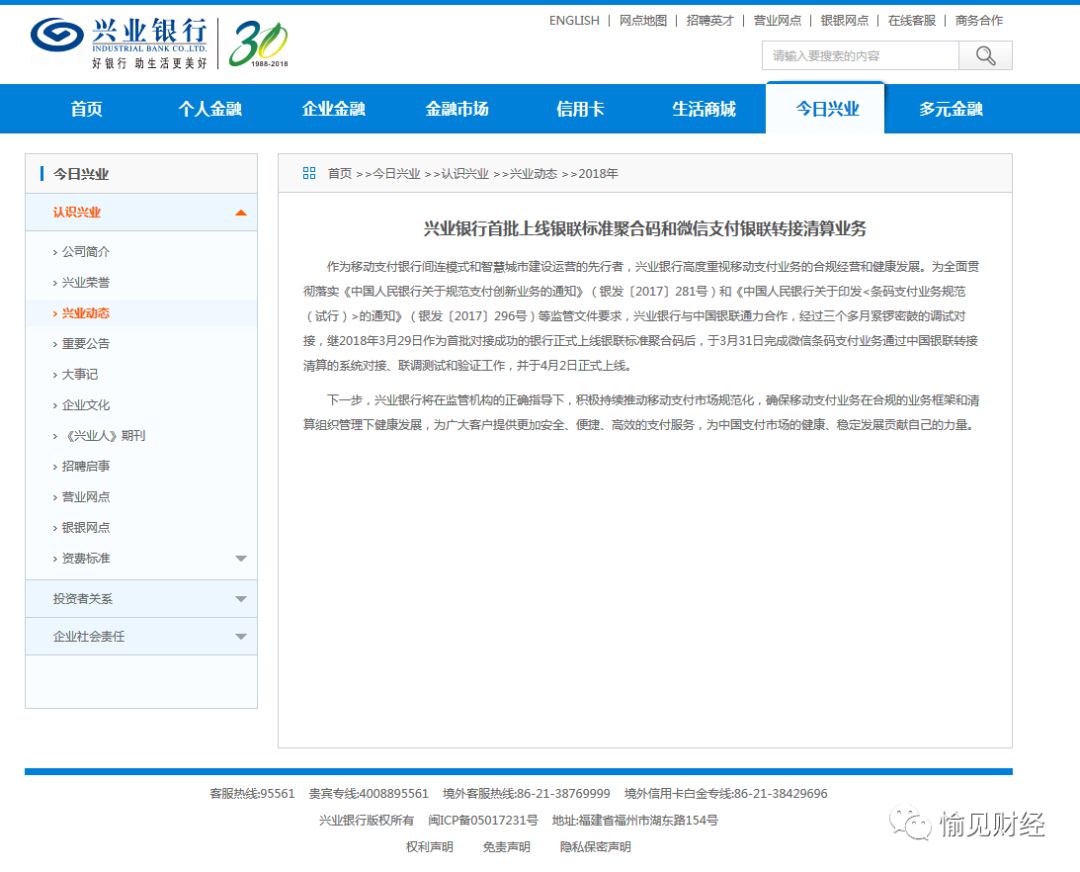Open the 多元金融 navigation tab
Image resolution: width=1080 pixels, height=872 pixels.
[x=951, y=109]
